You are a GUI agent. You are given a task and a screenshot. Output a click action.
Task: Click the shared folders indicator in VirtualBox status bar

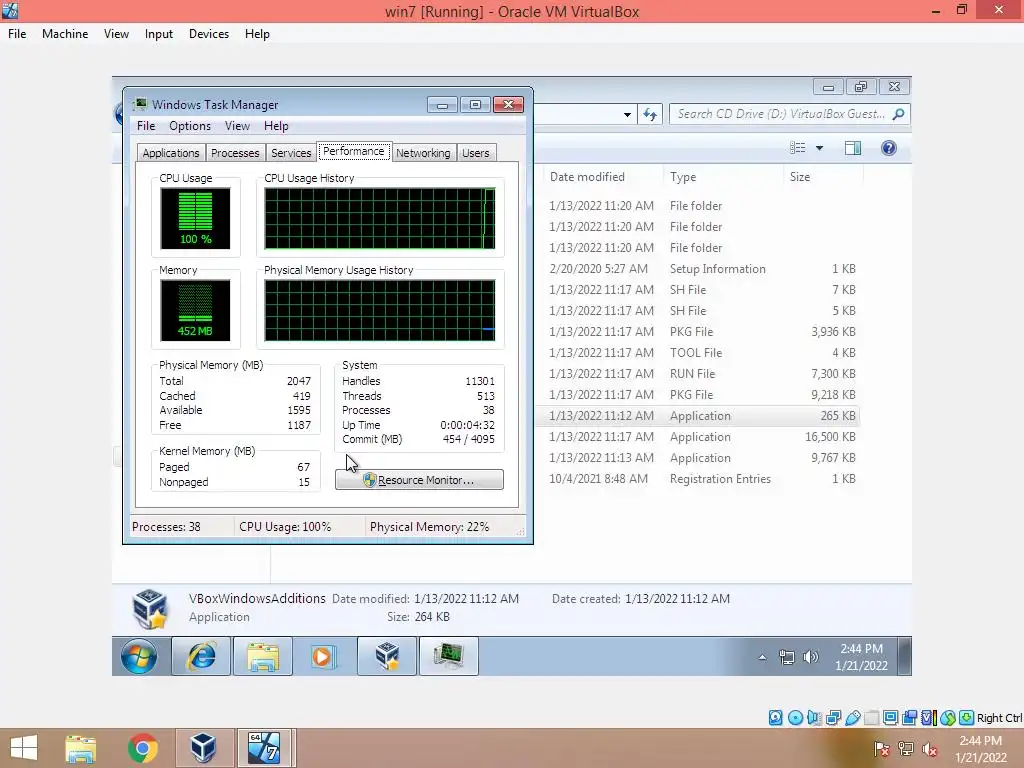tap(871, 718)
